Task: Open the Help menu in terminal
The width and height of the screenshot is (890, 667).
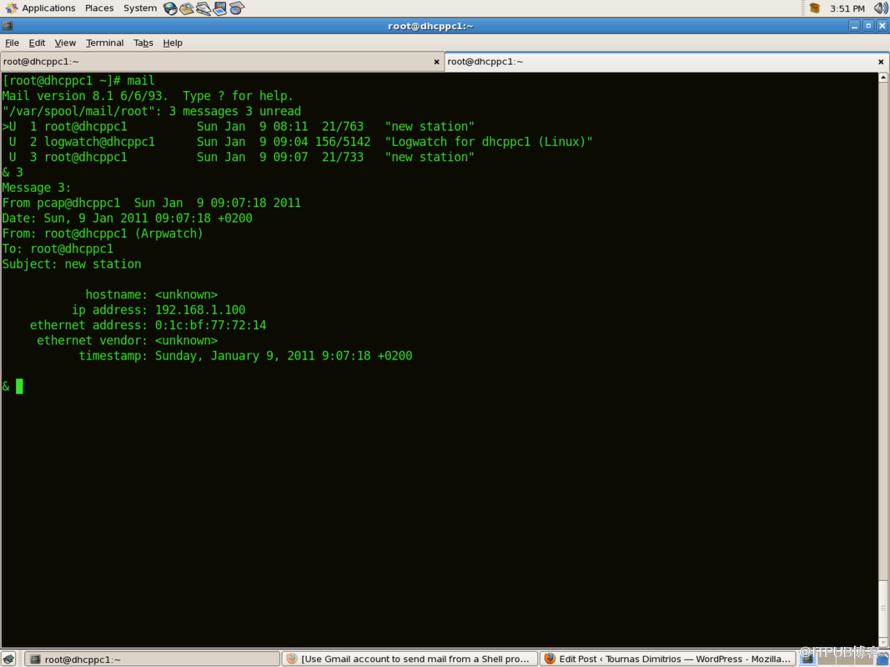Action: pos(173,43)
